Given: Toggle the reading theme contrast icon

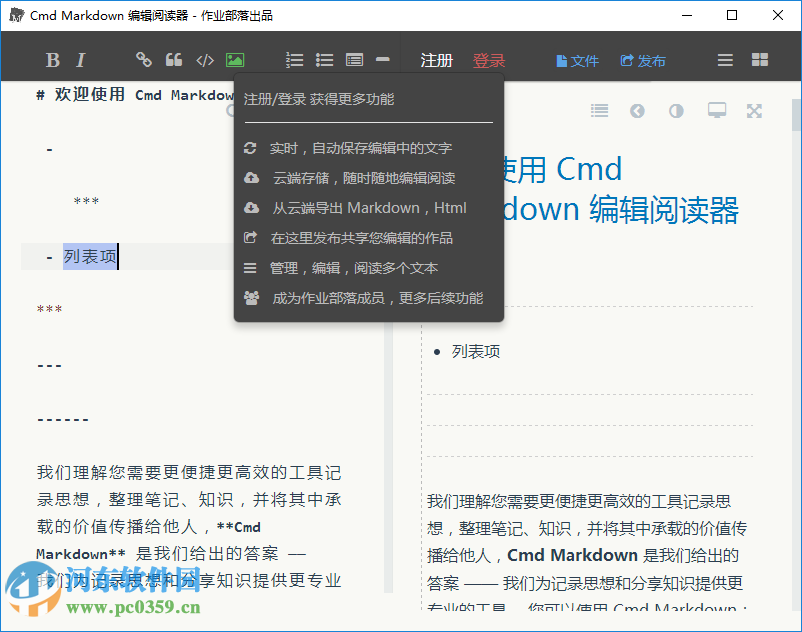Looking at the screenshot, I should tap(675, 111).
